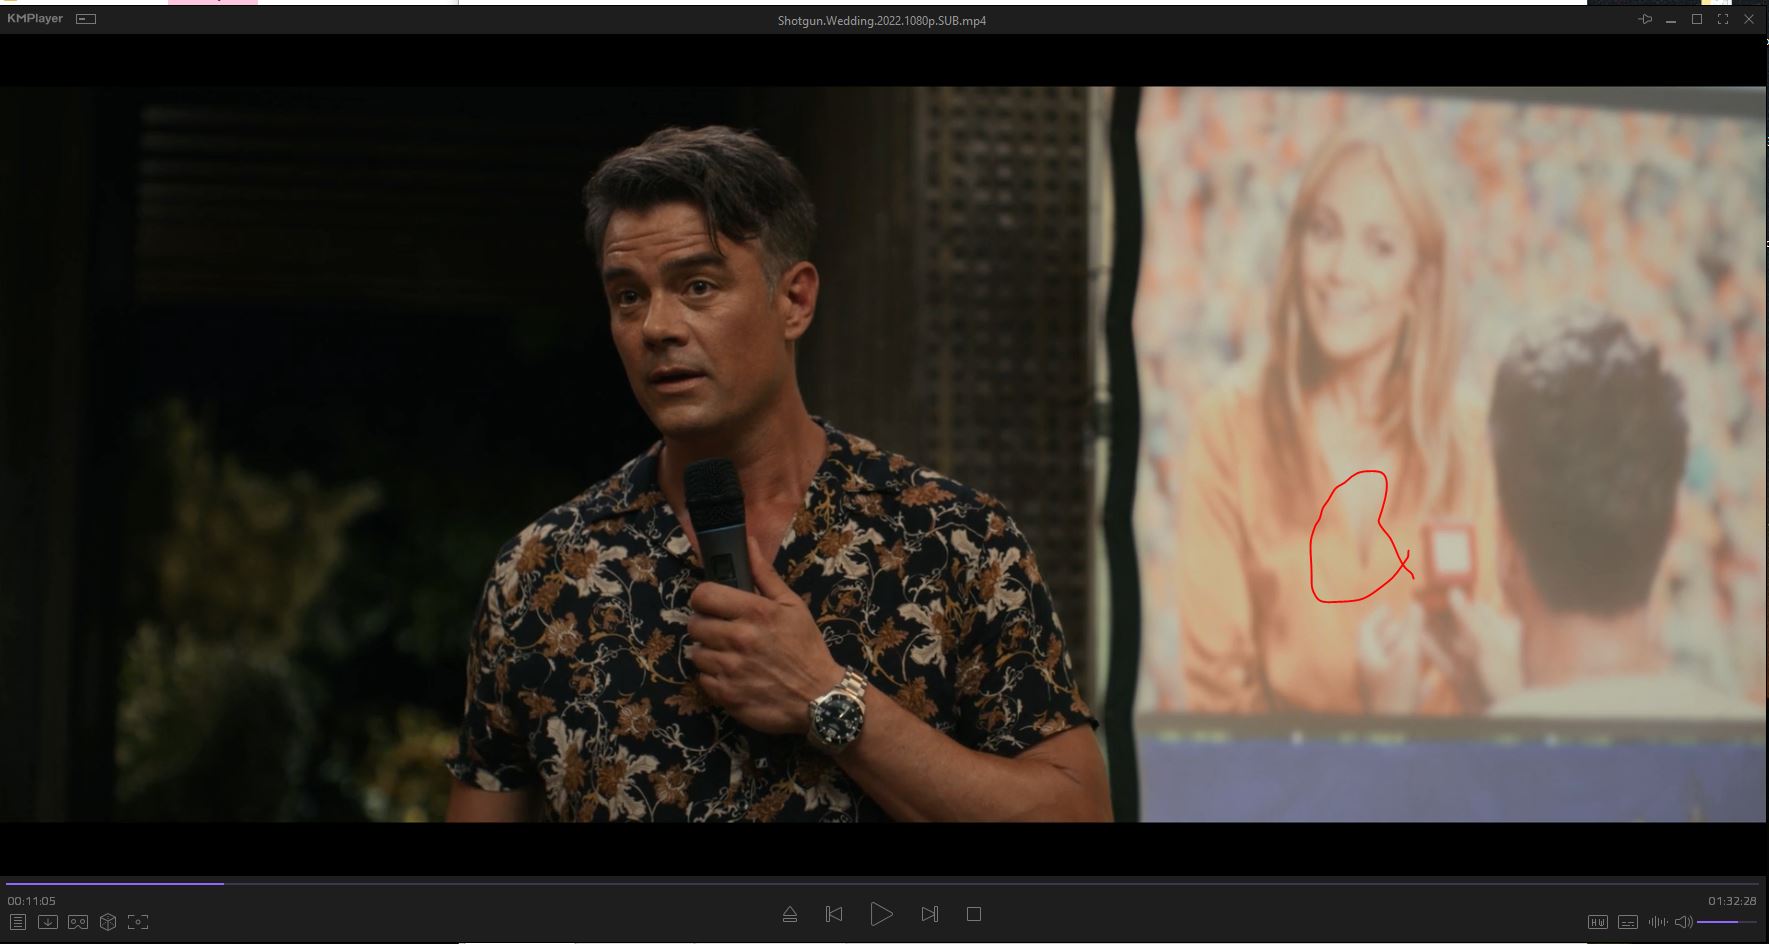Skip to the next track
Viewport: 1769px width, 944px height.
[x=929, y=914]
